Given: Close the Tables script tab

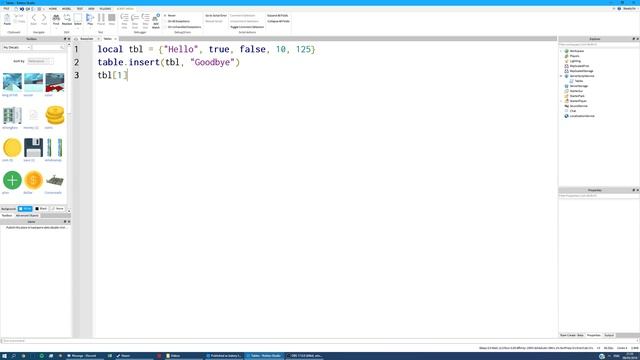Looking at the screenshot, I should (x=116, y=39).
